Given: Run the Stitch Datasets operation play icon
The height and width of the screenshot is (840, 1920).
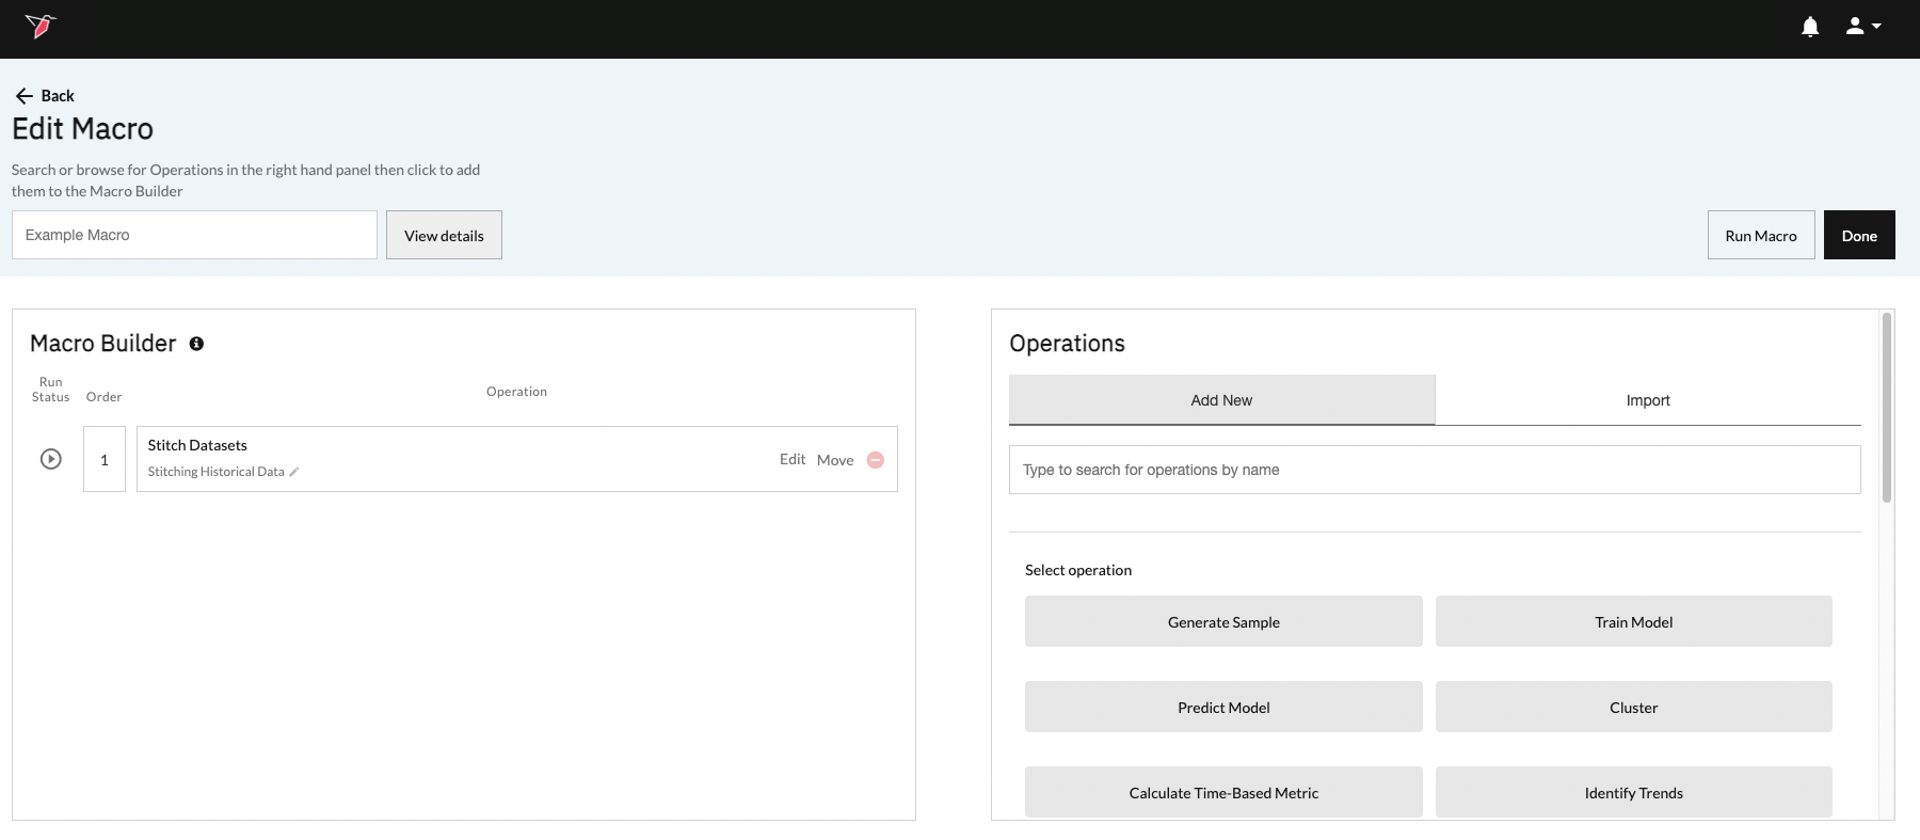Looking at the screenshot, I should pyautogui.click(x=51, y=459).
